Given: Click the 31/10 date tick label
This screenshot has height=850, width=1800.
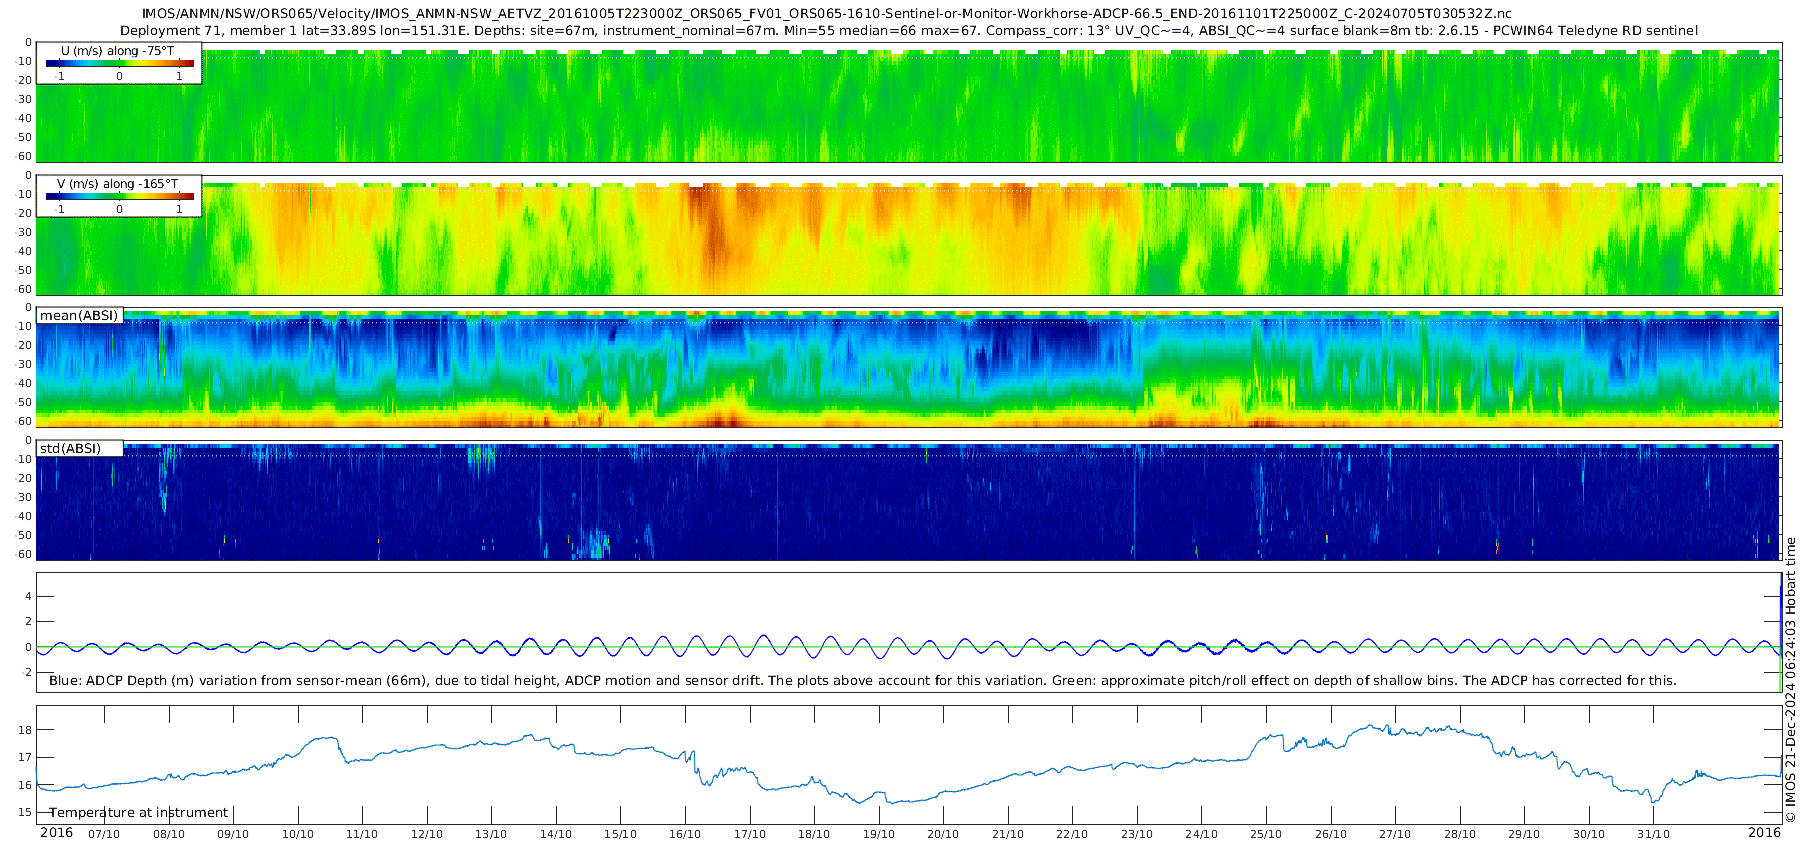Looking at the screenshot, I should [x=1653, y=834].
